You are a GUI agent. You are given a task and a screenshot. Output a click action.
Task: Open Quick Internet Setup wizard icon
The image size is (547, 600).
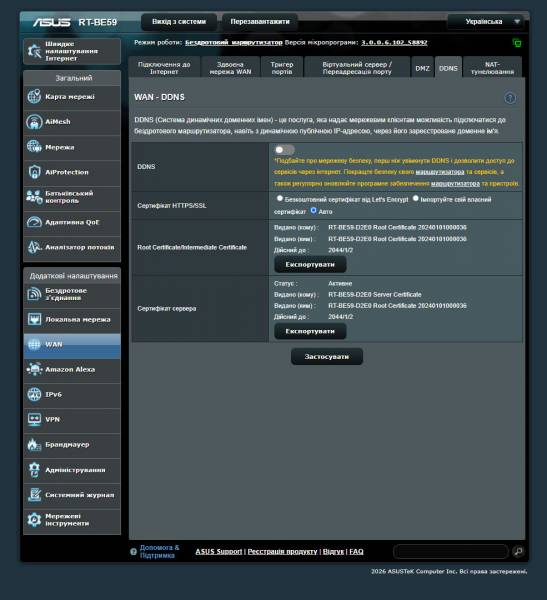[34, 51]
